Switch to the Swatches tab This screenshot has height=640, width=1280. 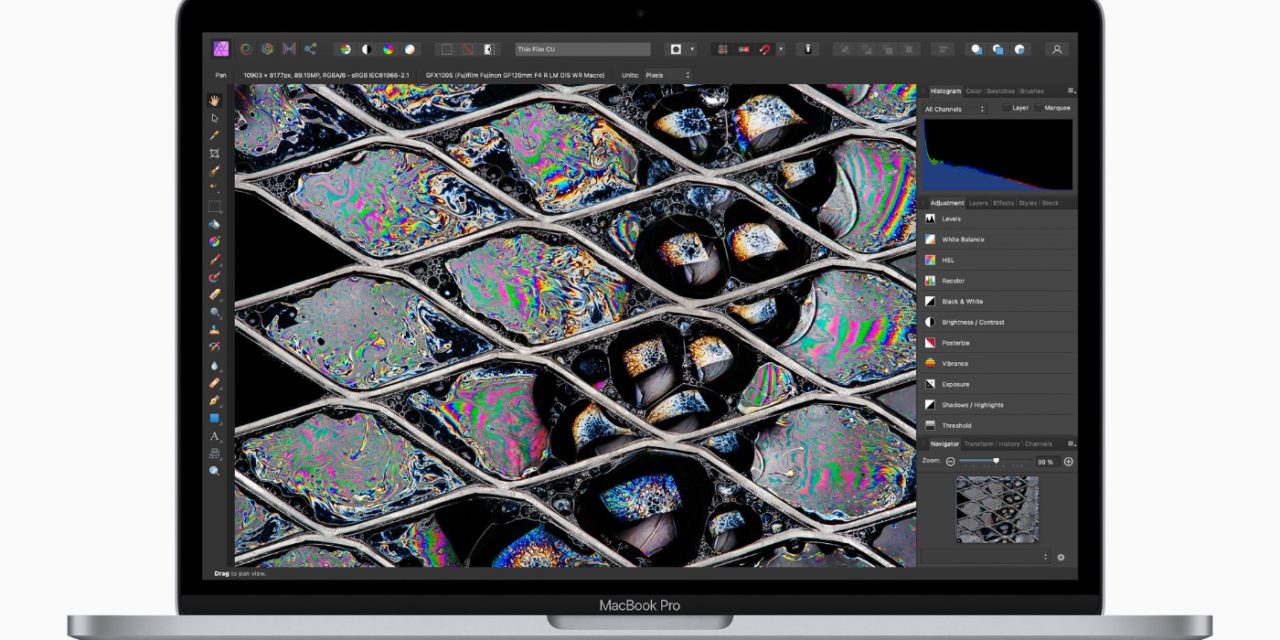click(1000, 91)
